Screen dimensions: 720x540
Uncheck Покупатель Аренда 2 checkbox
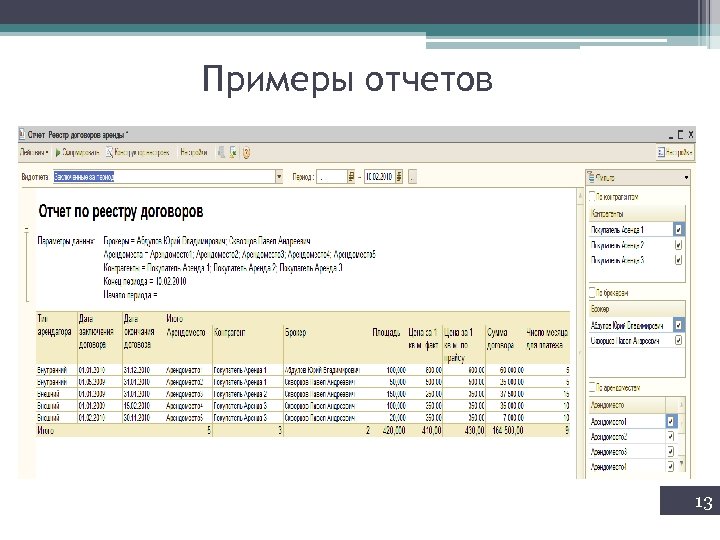point(678,245)
